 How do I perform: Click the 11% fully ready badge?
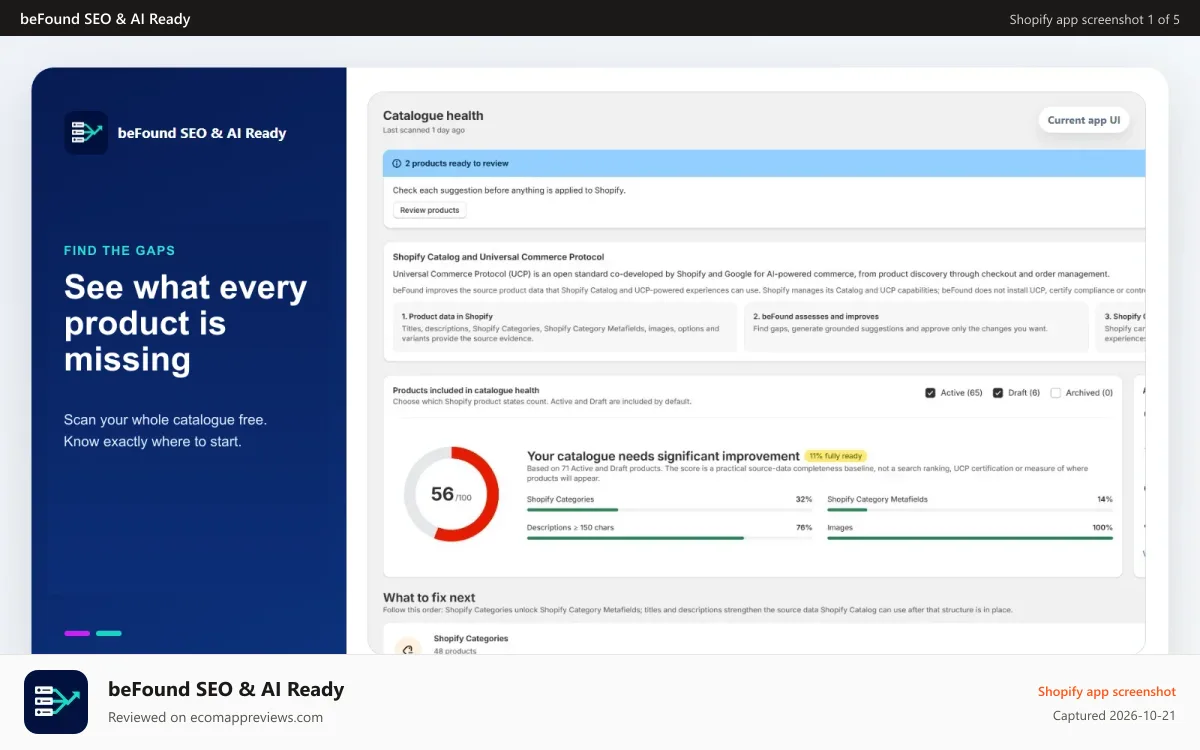click(x=836, y=456)
